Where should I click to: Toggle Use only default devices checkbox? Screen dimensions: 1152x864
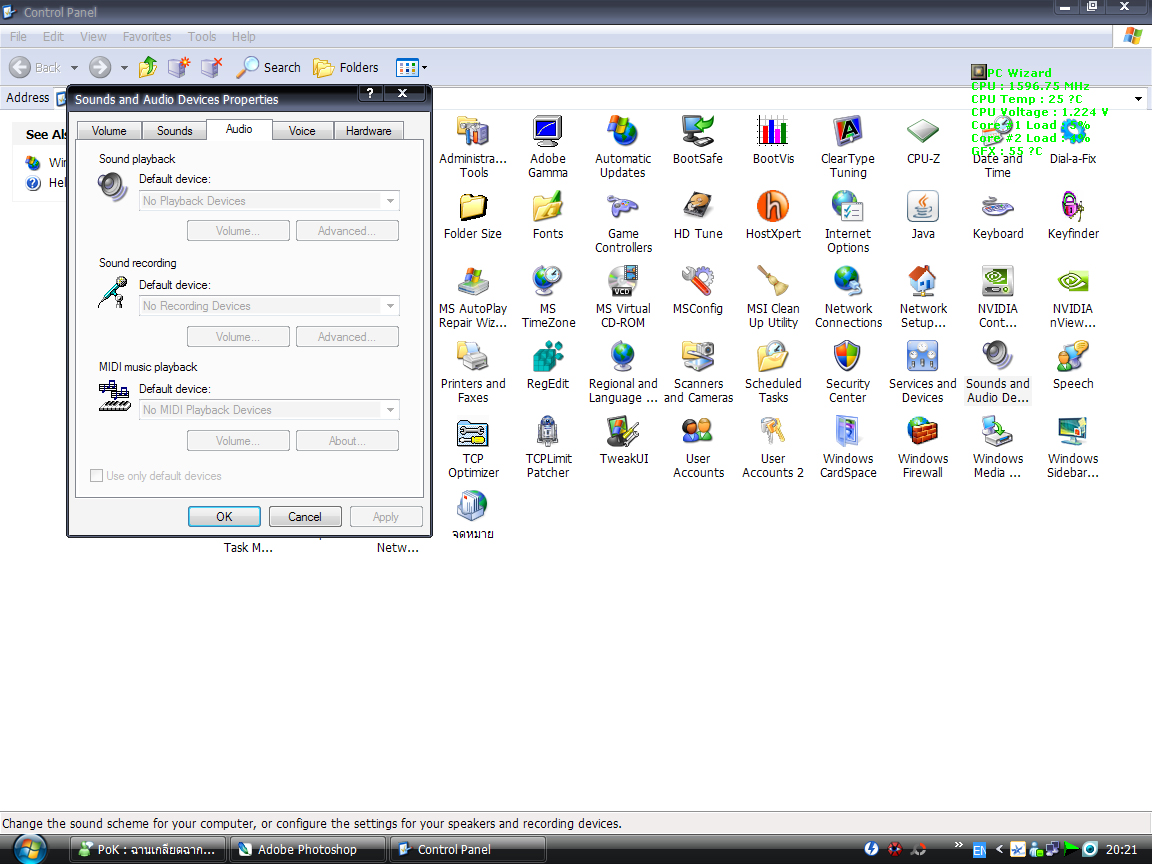point(96,475)
